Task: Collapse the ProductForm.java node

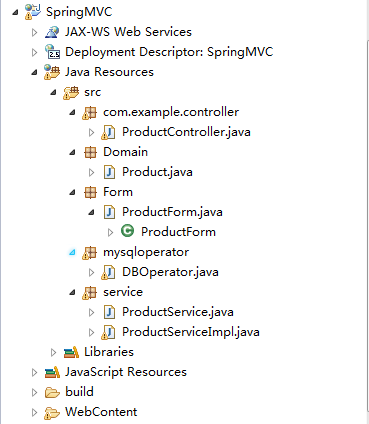Action: (x=91, y=213)
